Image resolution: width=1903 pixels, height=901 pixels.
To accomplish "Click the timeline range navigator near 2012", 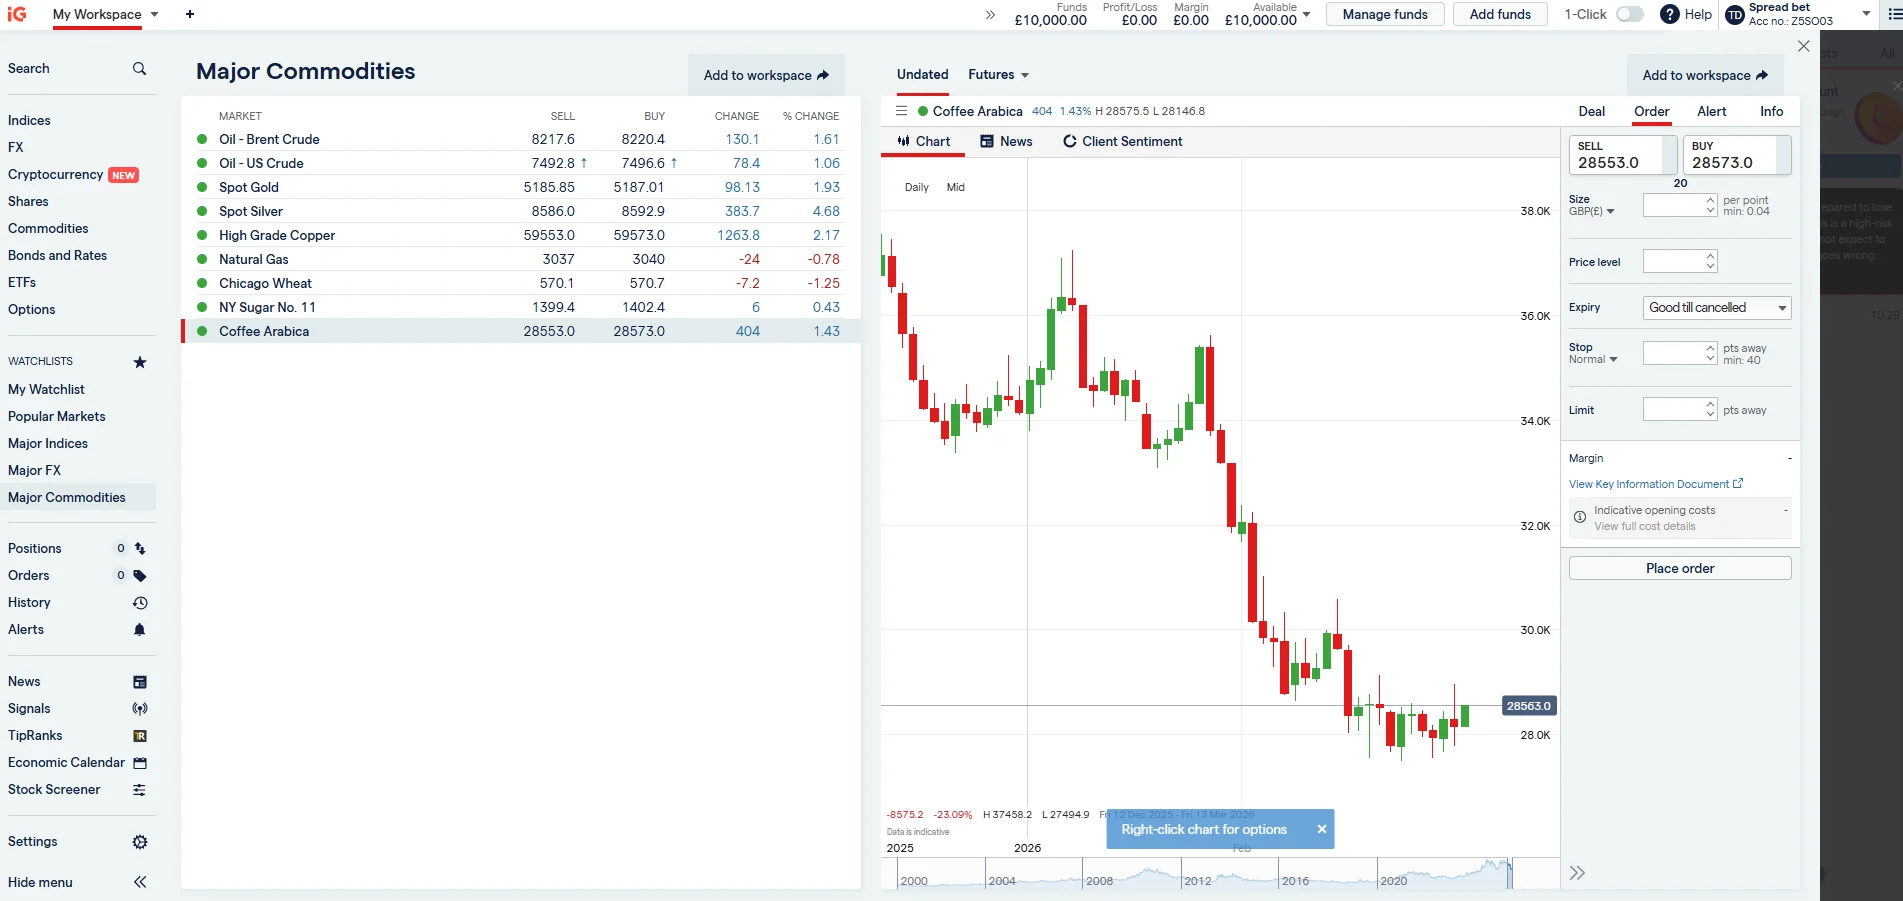I will point(1196,878).
